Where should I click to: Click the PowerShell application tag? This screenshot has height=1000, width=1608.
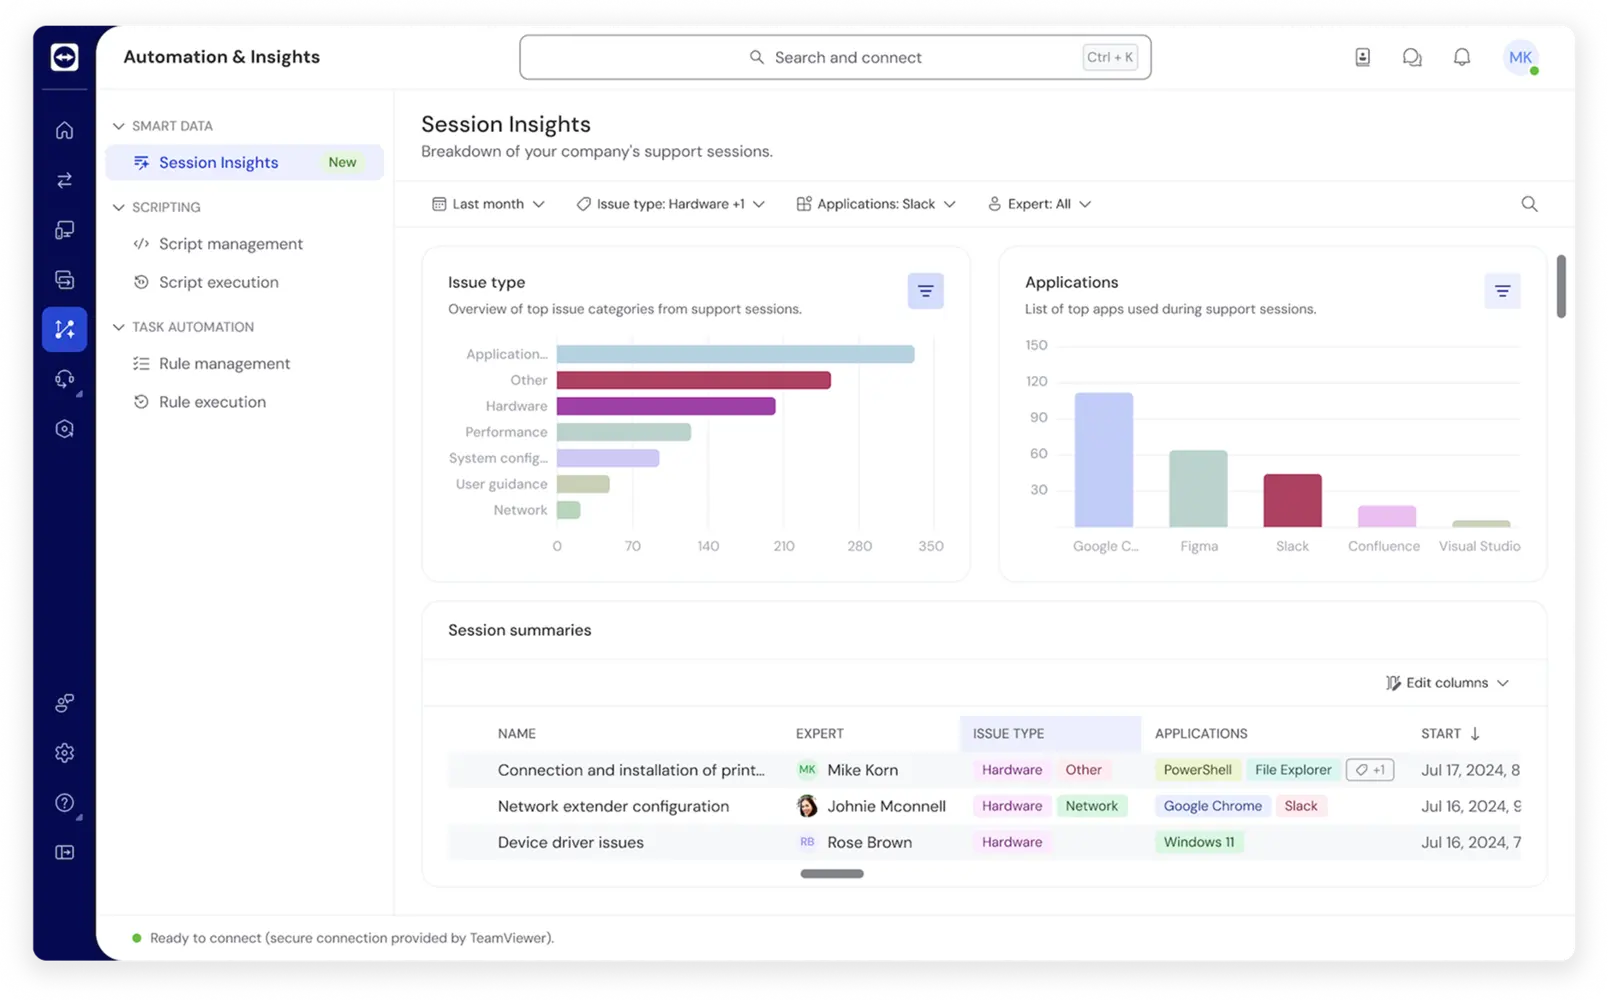(x=1197, y=770)
